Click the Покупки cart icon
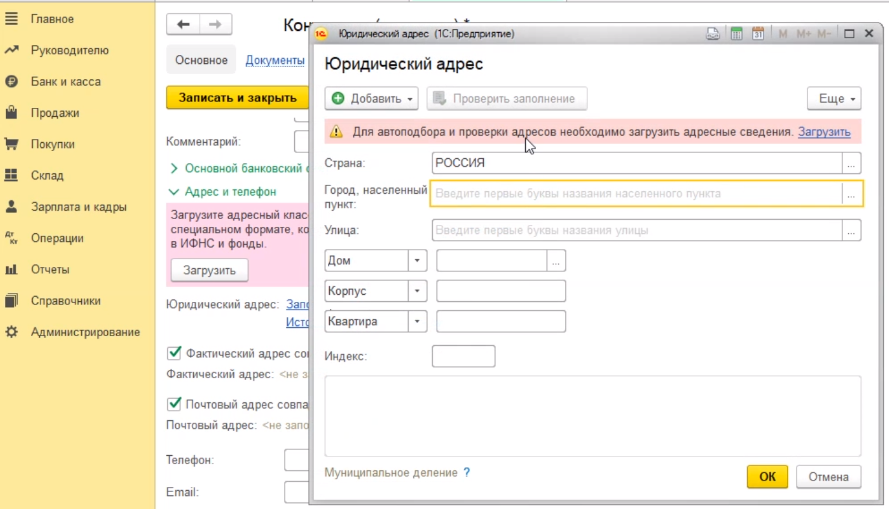 tap(11, 144)
